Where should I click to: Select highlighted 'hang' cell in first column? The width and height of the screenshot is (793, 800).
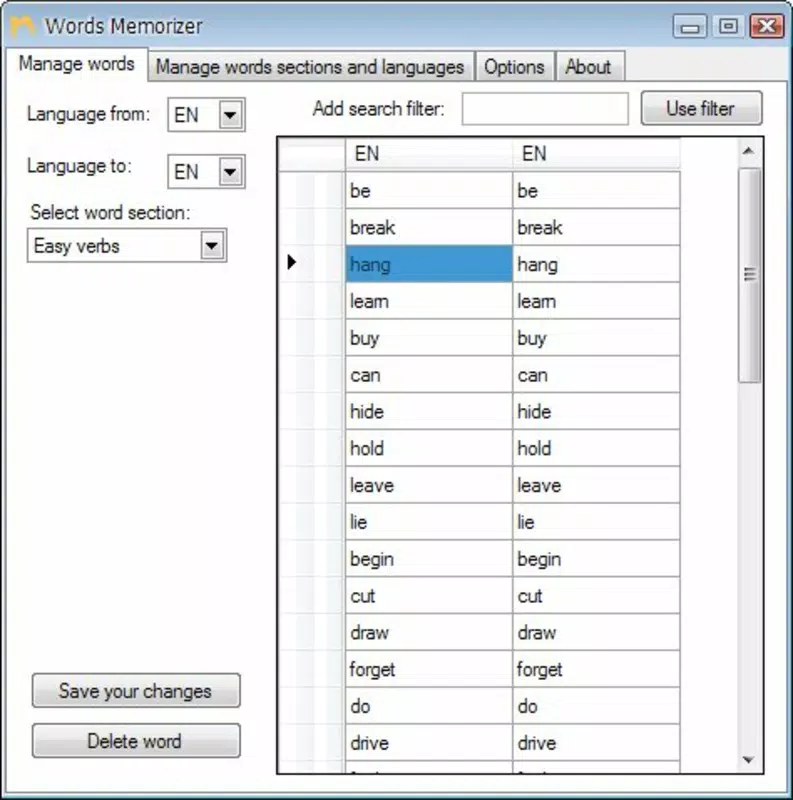coord(429,264)
